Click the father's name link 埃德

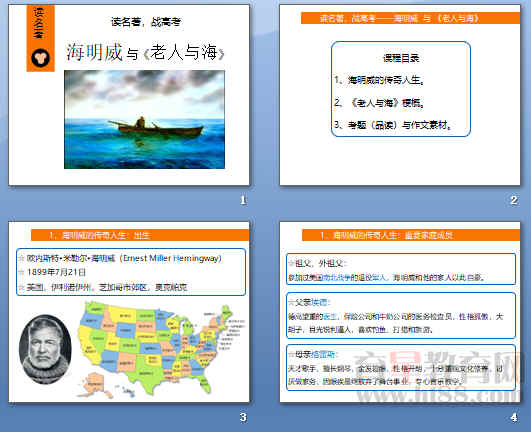(x=319, y=302)
